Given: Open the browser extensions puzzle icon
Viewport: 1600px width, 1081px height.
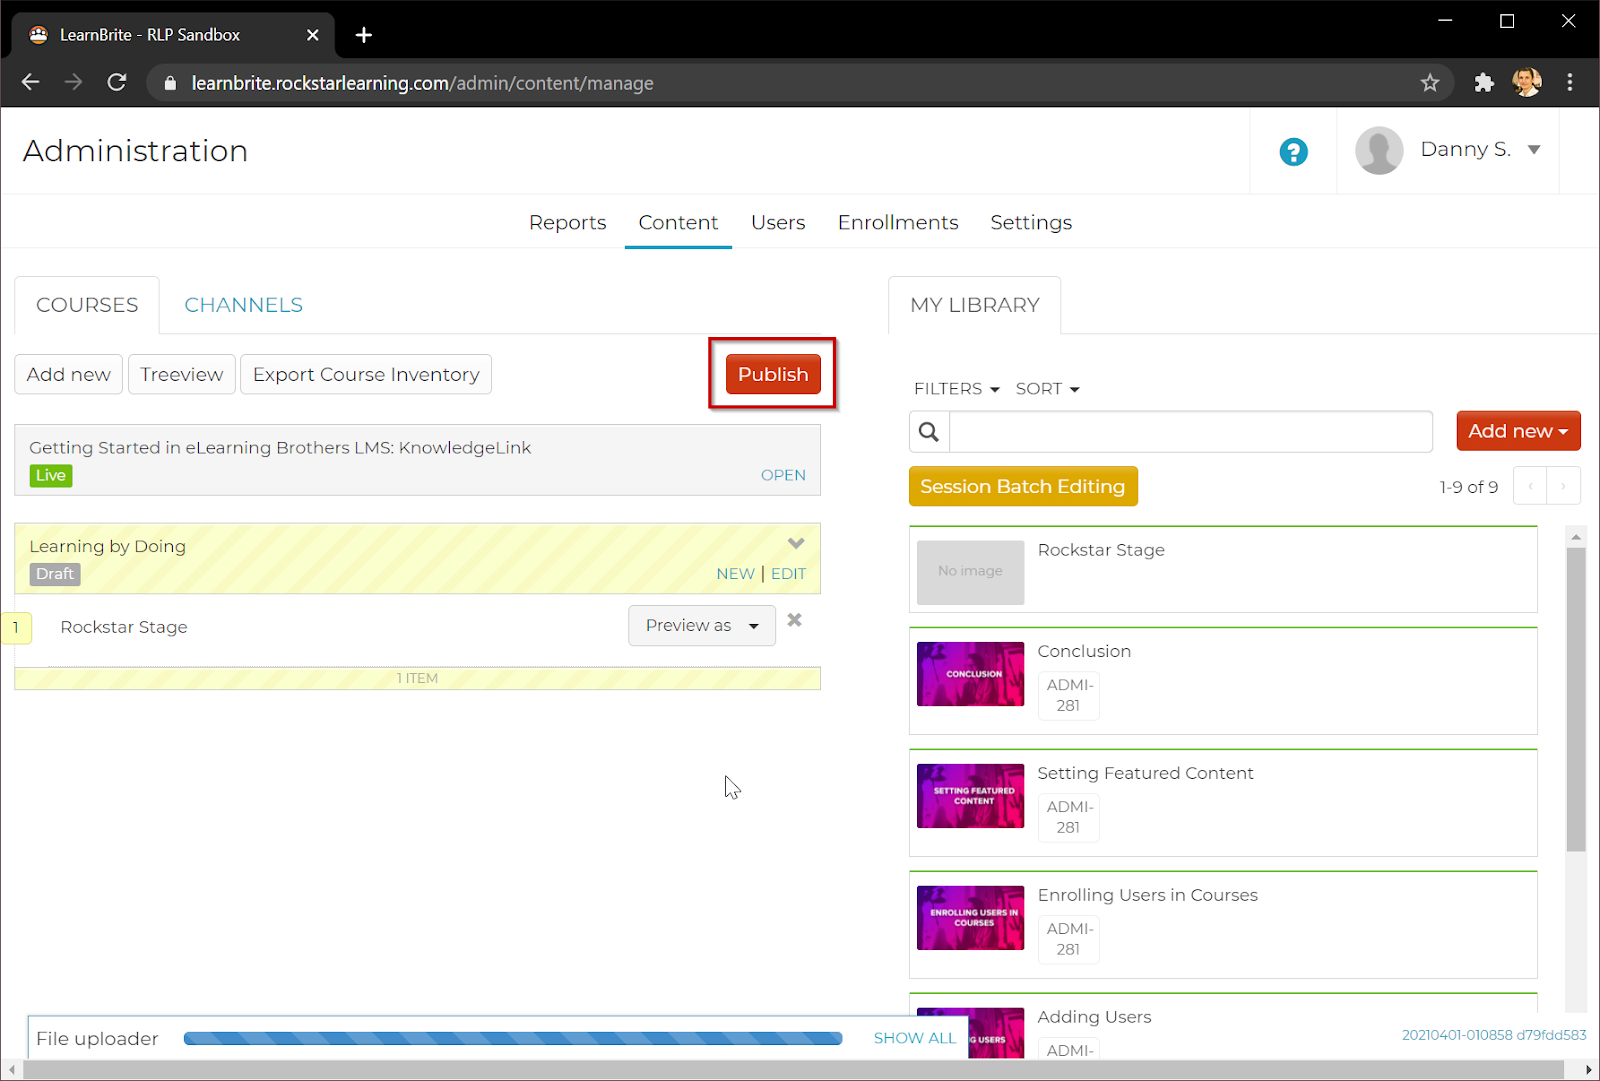Looking at the screenshot, I should (x=1484, y=83).
